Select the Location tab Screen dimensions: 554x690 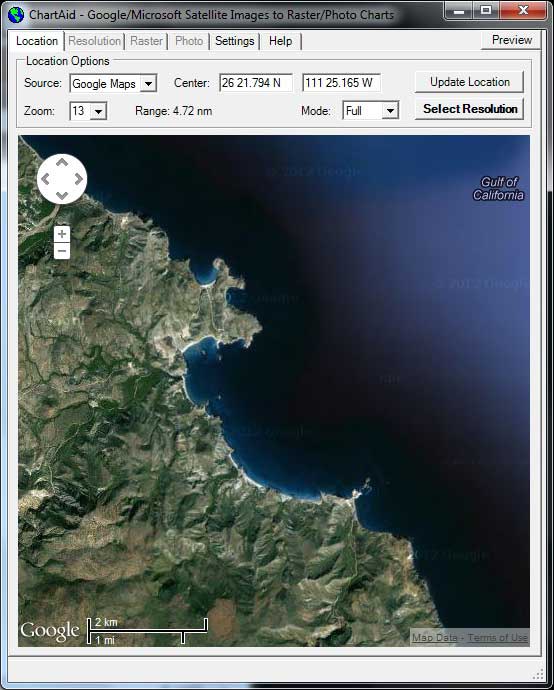point(37,41)
